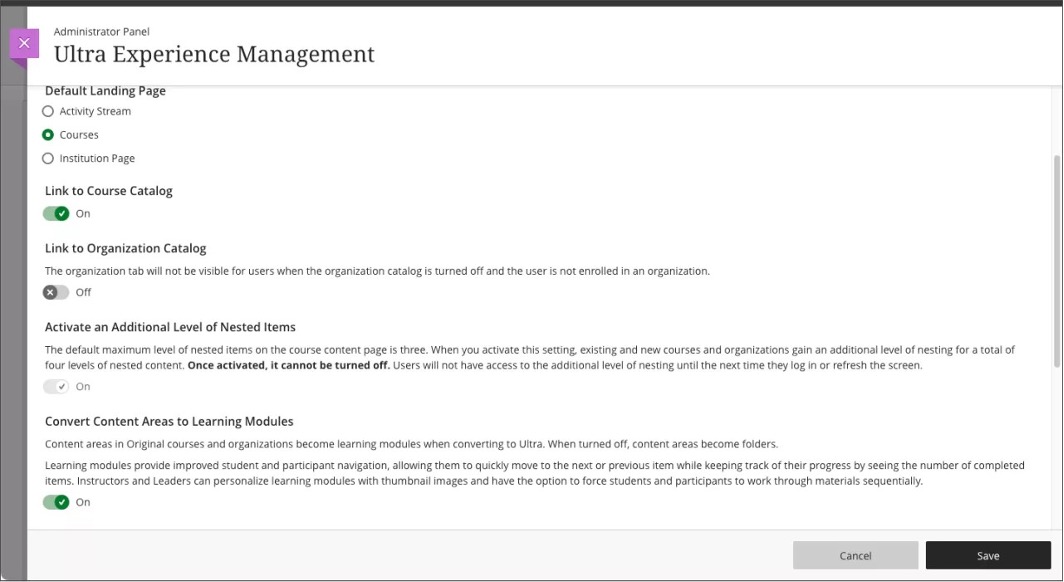Turn off Convert Content Areas to Learning Modules
This screenshot has height=582, width=1064.
click(x=56, y=502)
